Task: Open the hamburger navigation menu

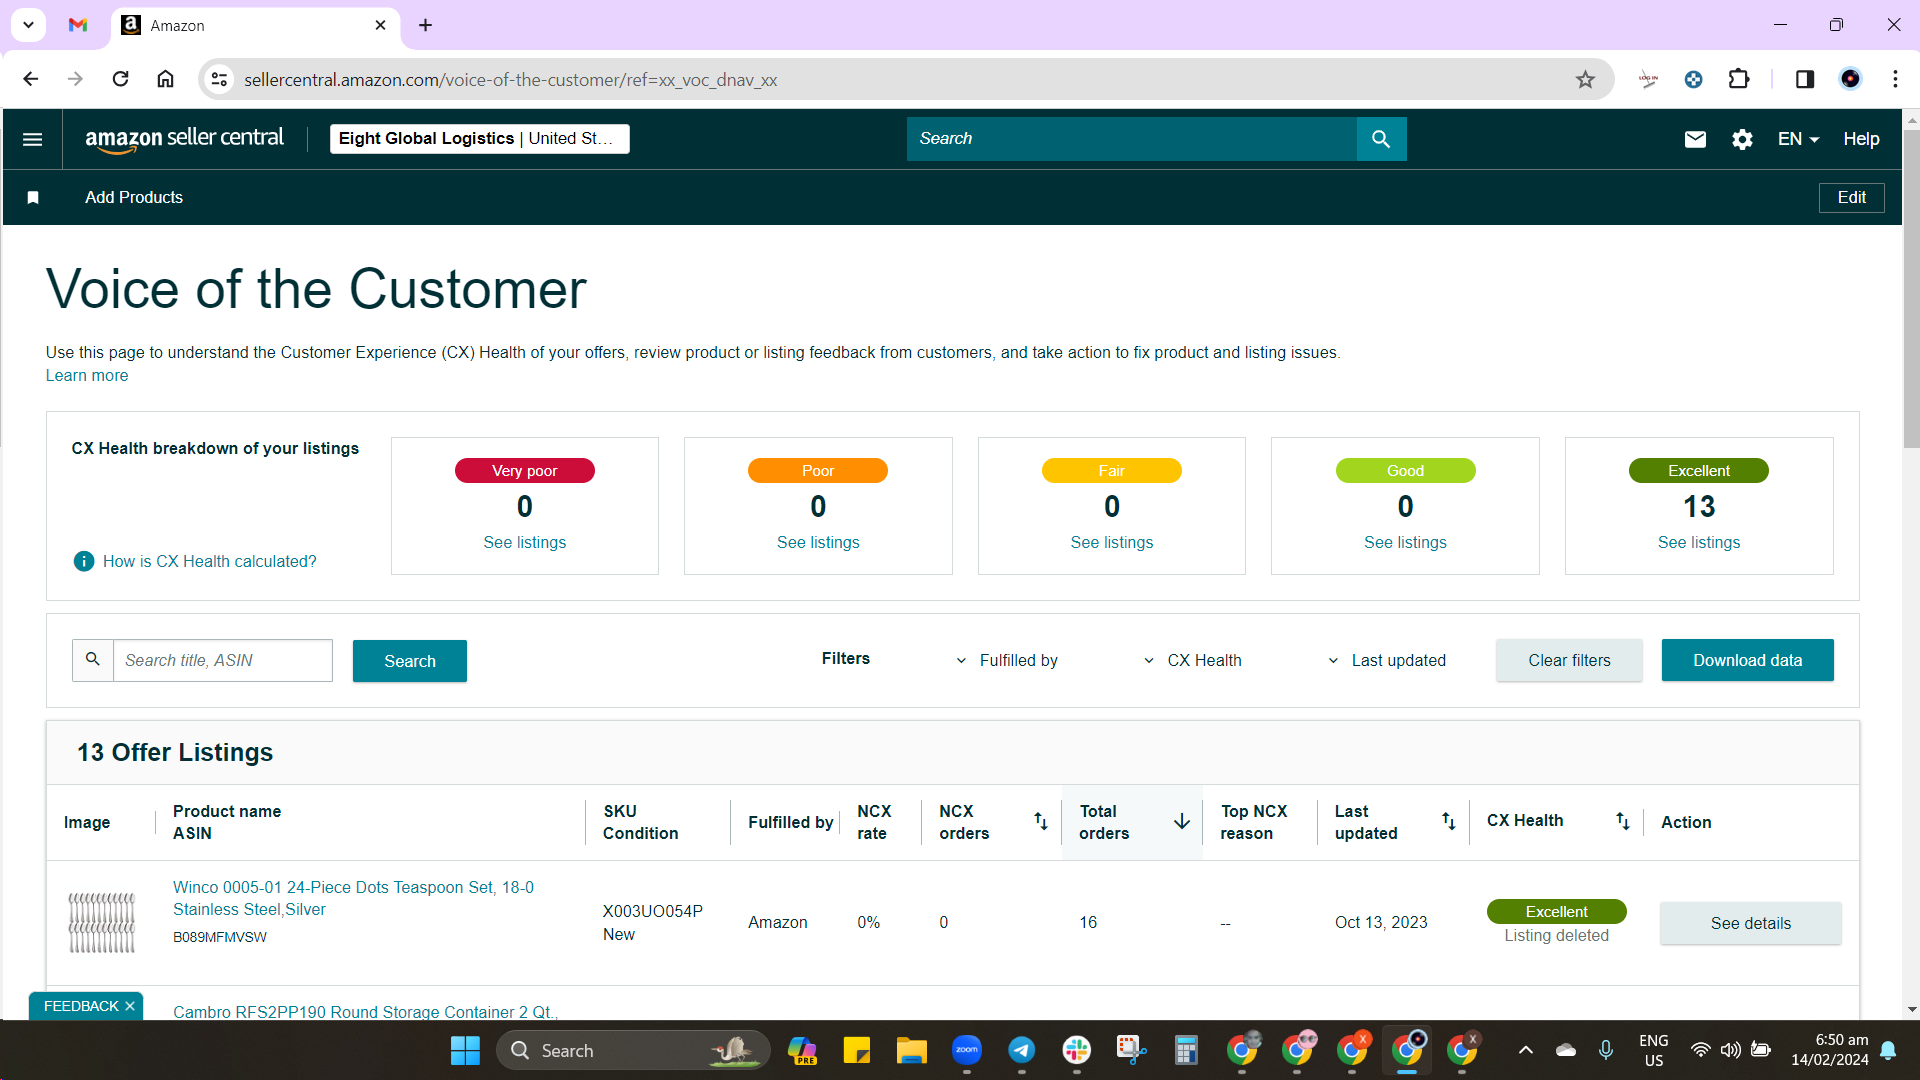Action: (x=32, y=139)
